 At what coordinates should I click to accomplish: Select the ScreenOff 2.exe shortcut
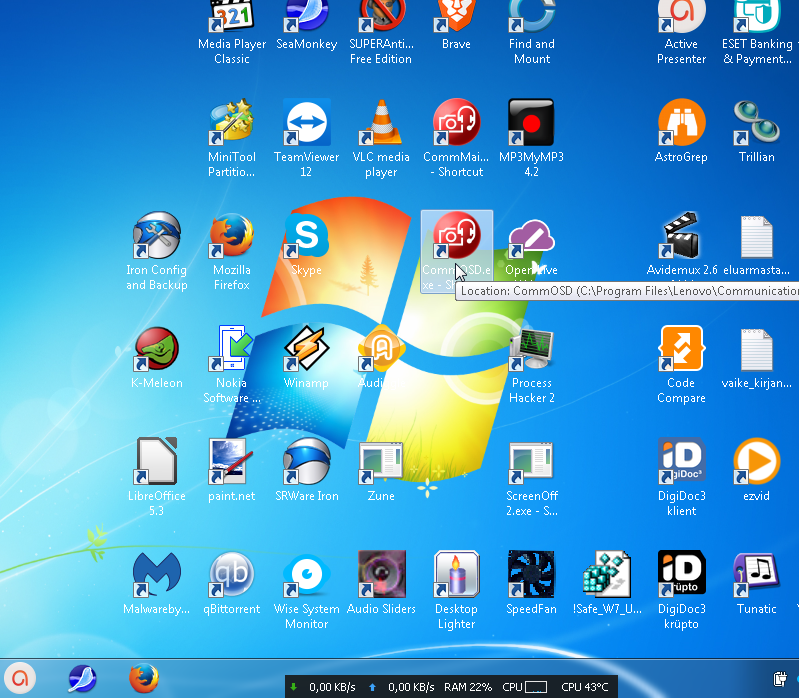531,463
